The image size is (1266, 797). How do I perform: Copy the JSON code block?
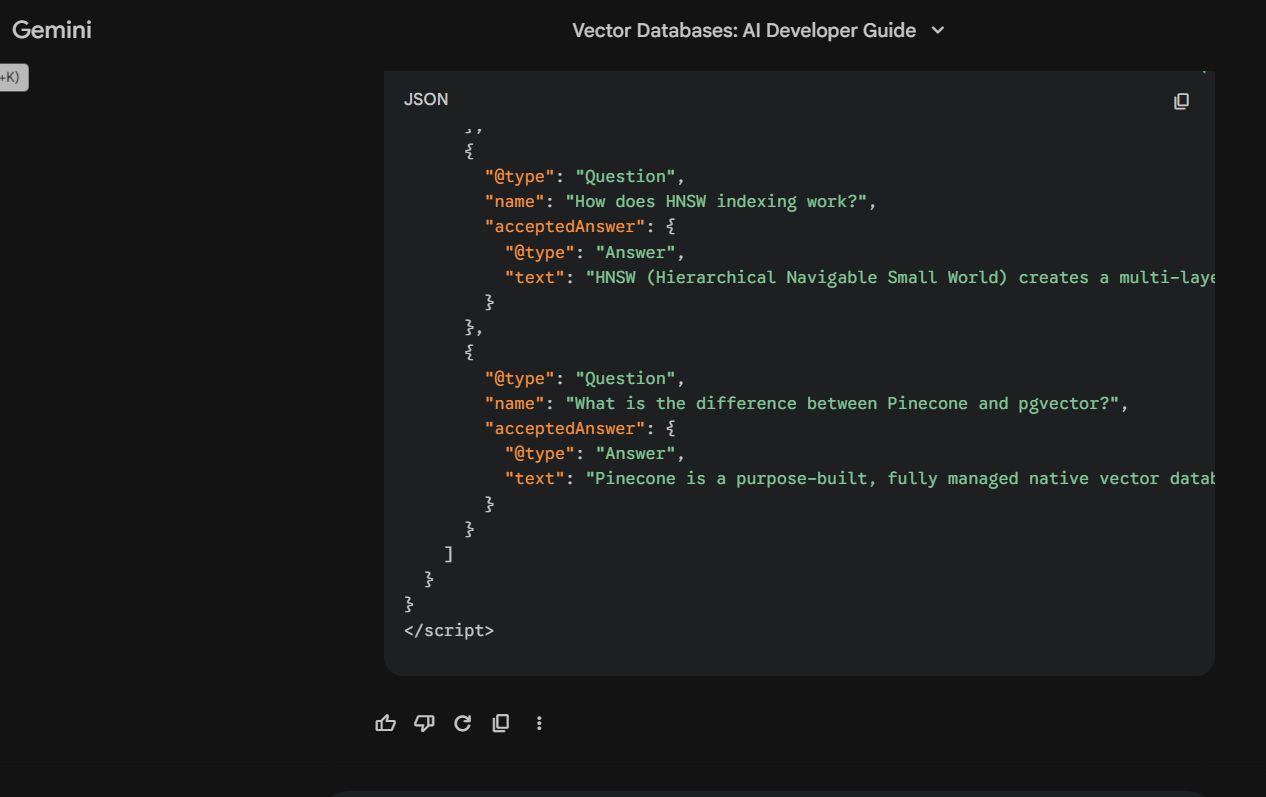pos(1181,101)
